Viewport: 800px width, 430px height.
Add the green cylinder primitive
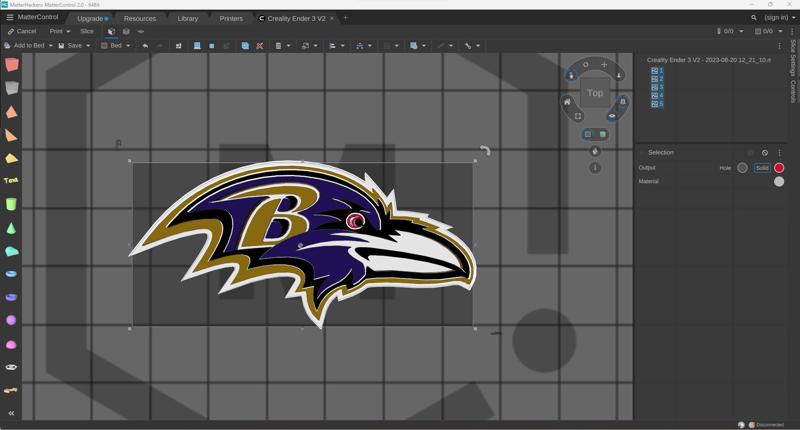11,204
